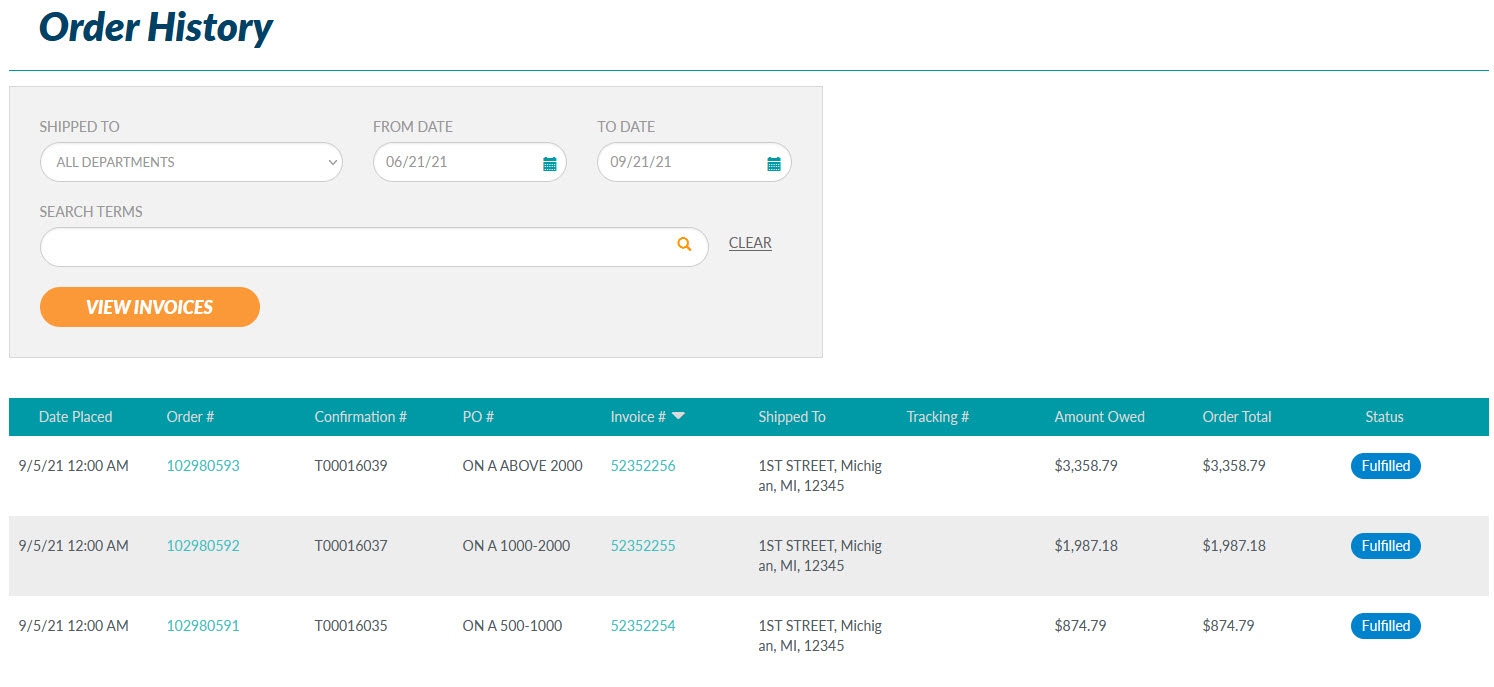Click Fulfilled badge for order 102980593
The image size is (1494, 687).
click(x=1386, y=466)
